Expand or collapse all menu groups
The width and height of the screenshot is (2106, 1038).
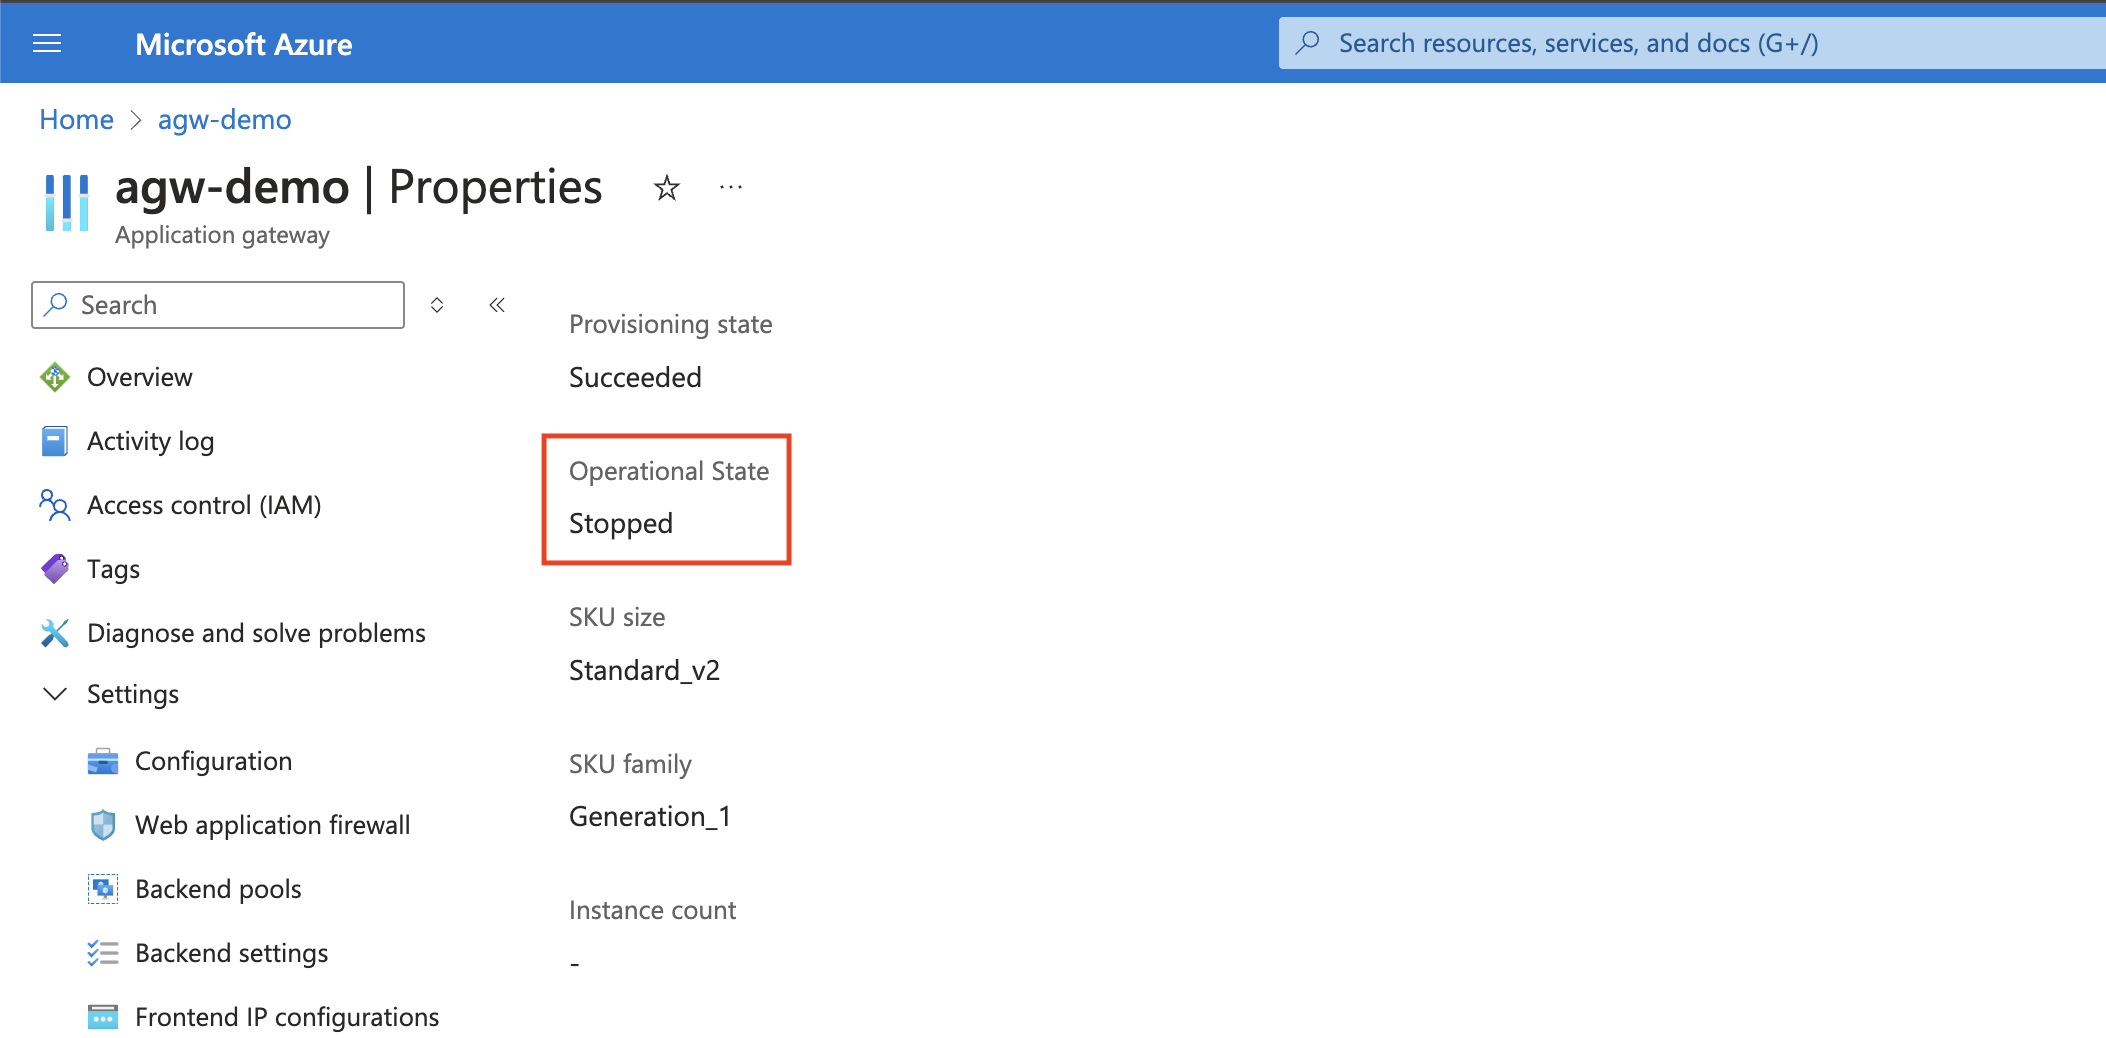[437, 305]
